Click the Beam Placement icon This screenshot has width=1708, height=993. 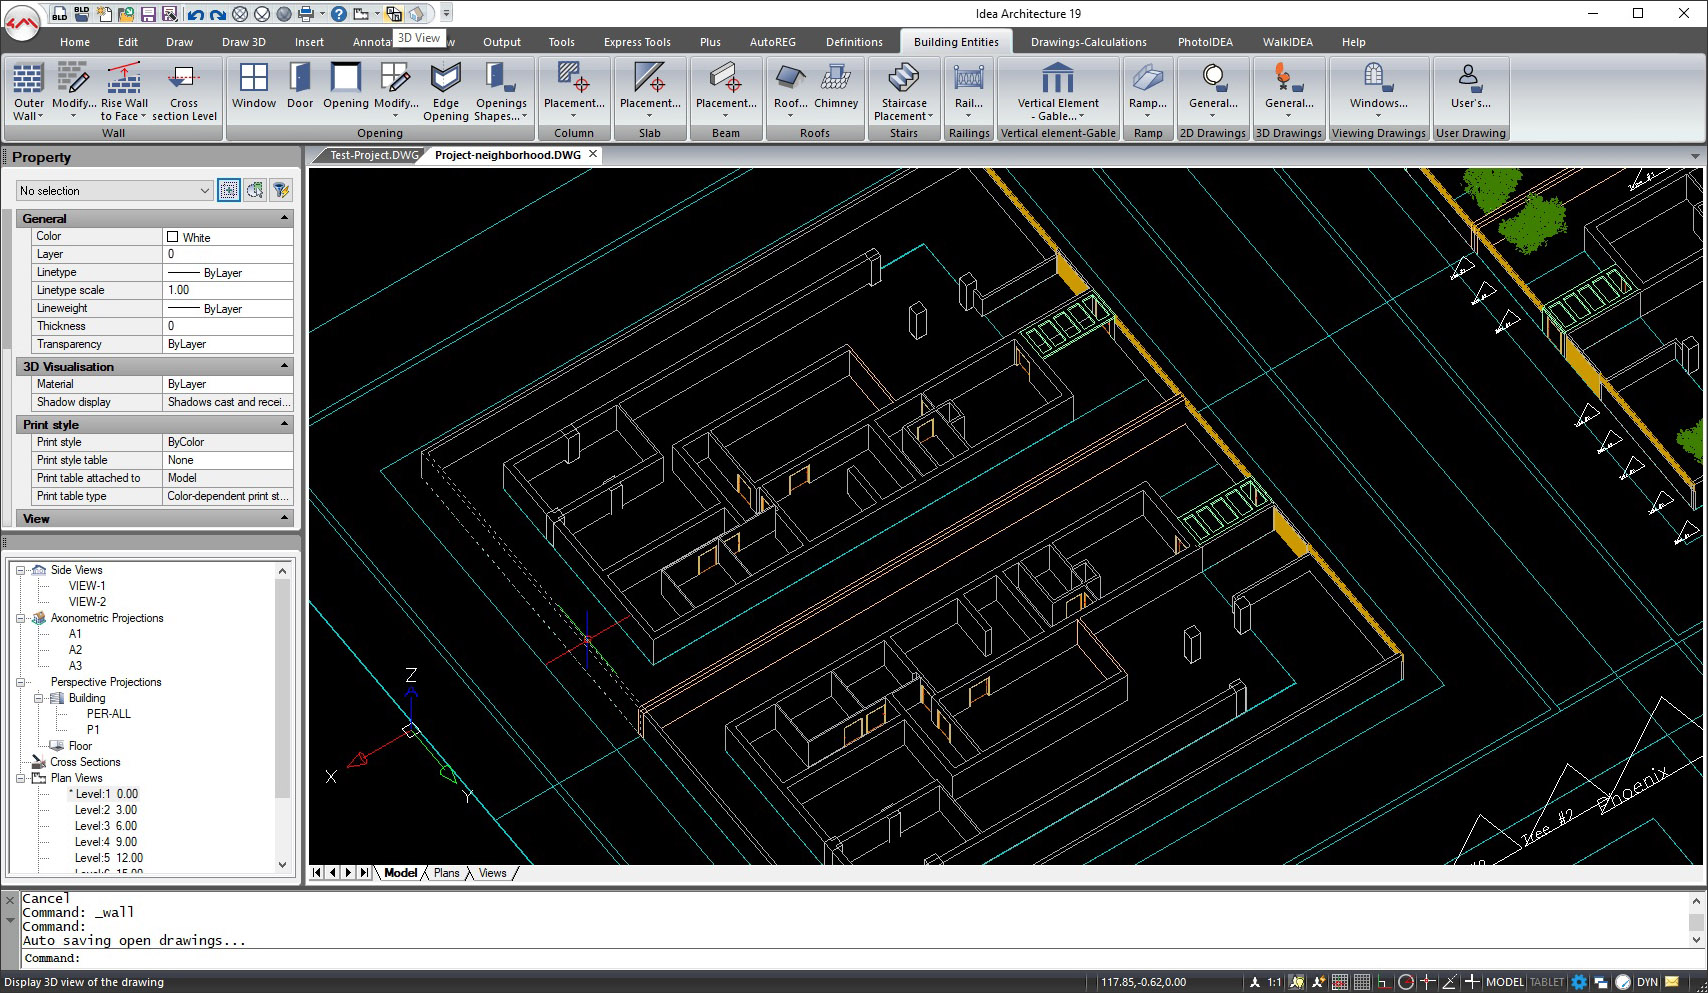726,77
